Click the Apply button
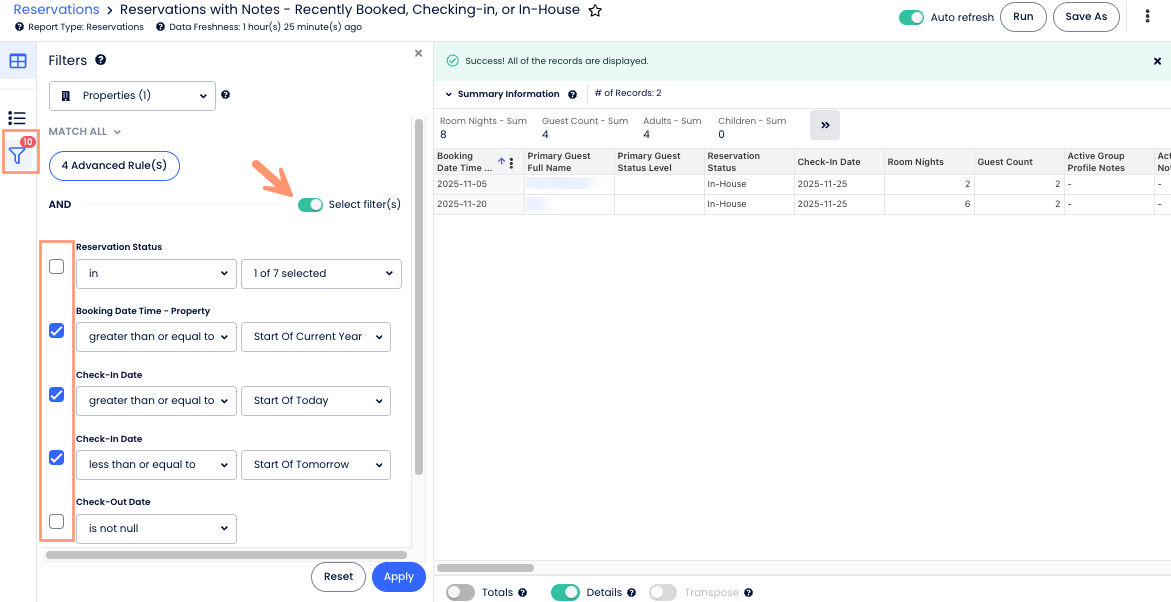 click(x=398, y=577)
